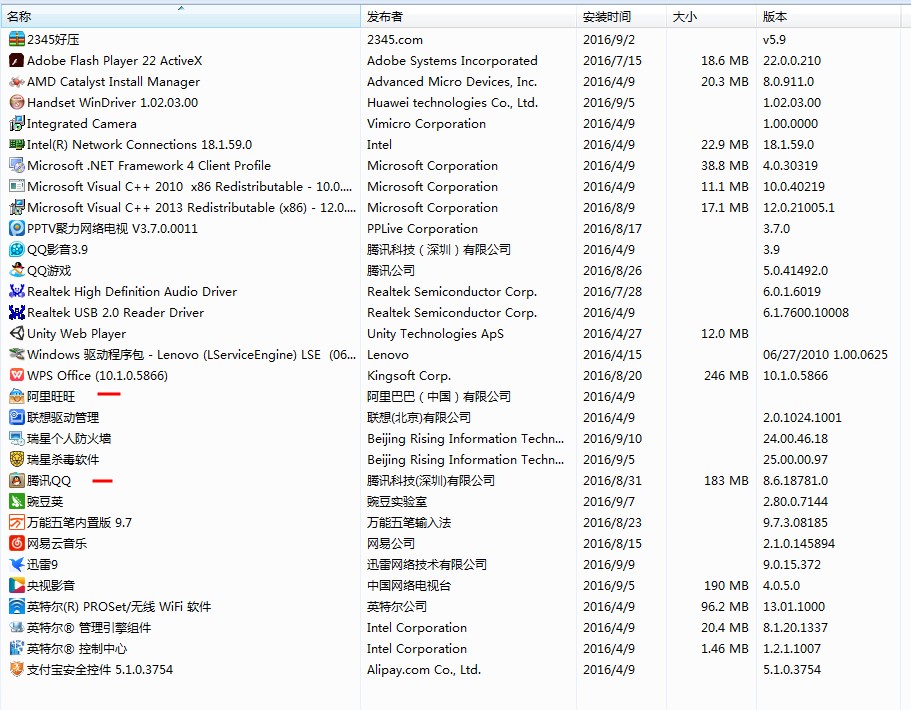Select the '腾讯QQ' program name
This screenshot has width=911, height=710.
pyautogui.click(x=49, y=480)
